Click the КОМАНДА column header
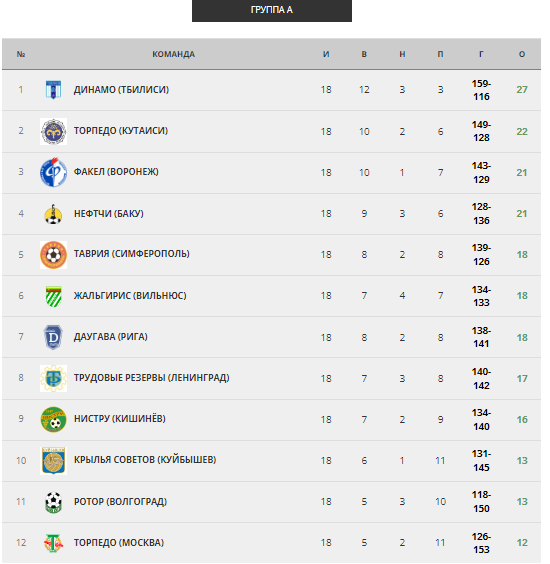Image resolution: width=550 pixels, height=564 pixels. (x=173, y=54)
